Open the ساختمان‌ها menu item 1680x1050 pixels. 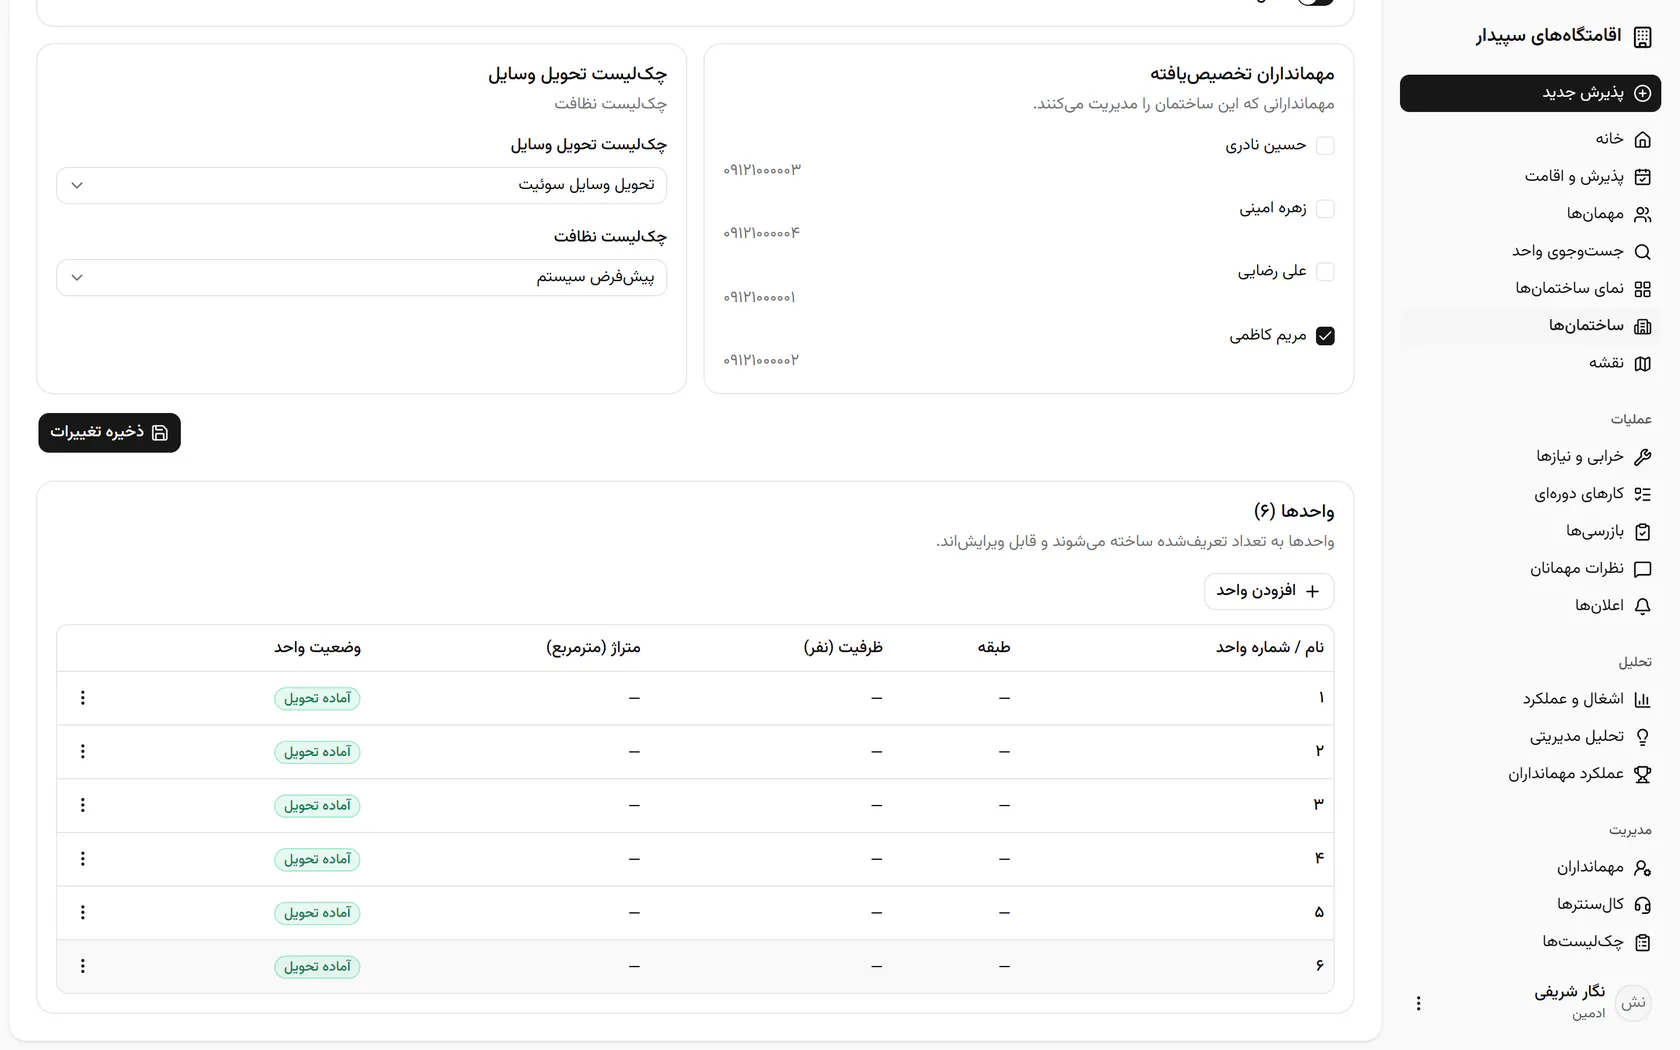point(1530,326)
